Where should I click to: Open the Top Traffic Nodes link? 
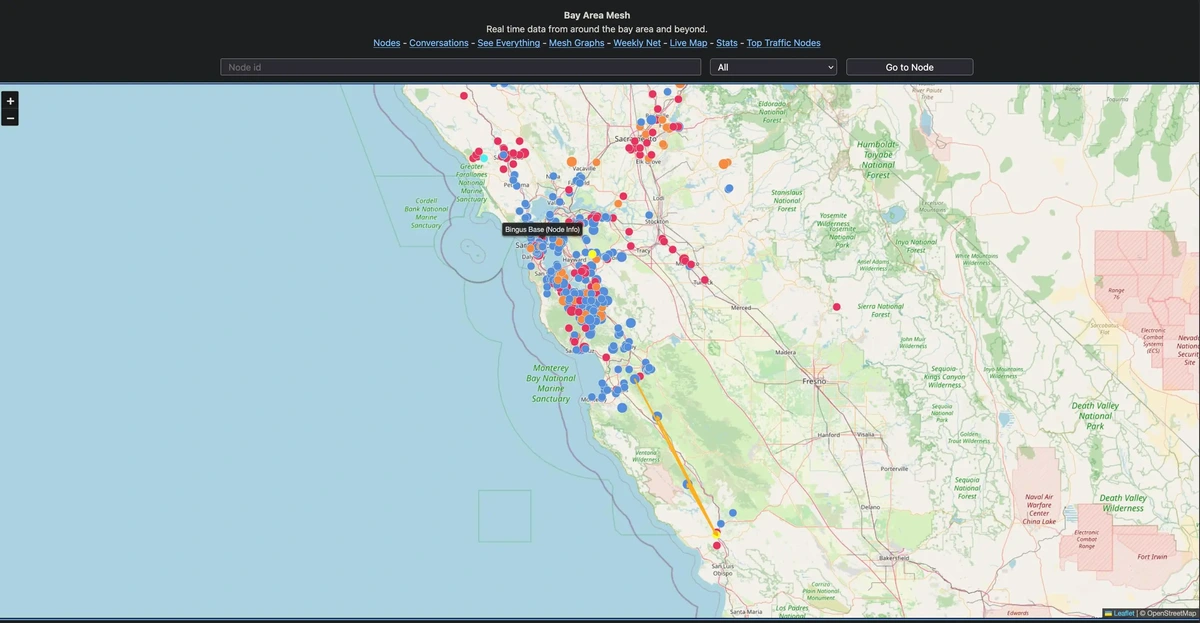tap(783, 43)
